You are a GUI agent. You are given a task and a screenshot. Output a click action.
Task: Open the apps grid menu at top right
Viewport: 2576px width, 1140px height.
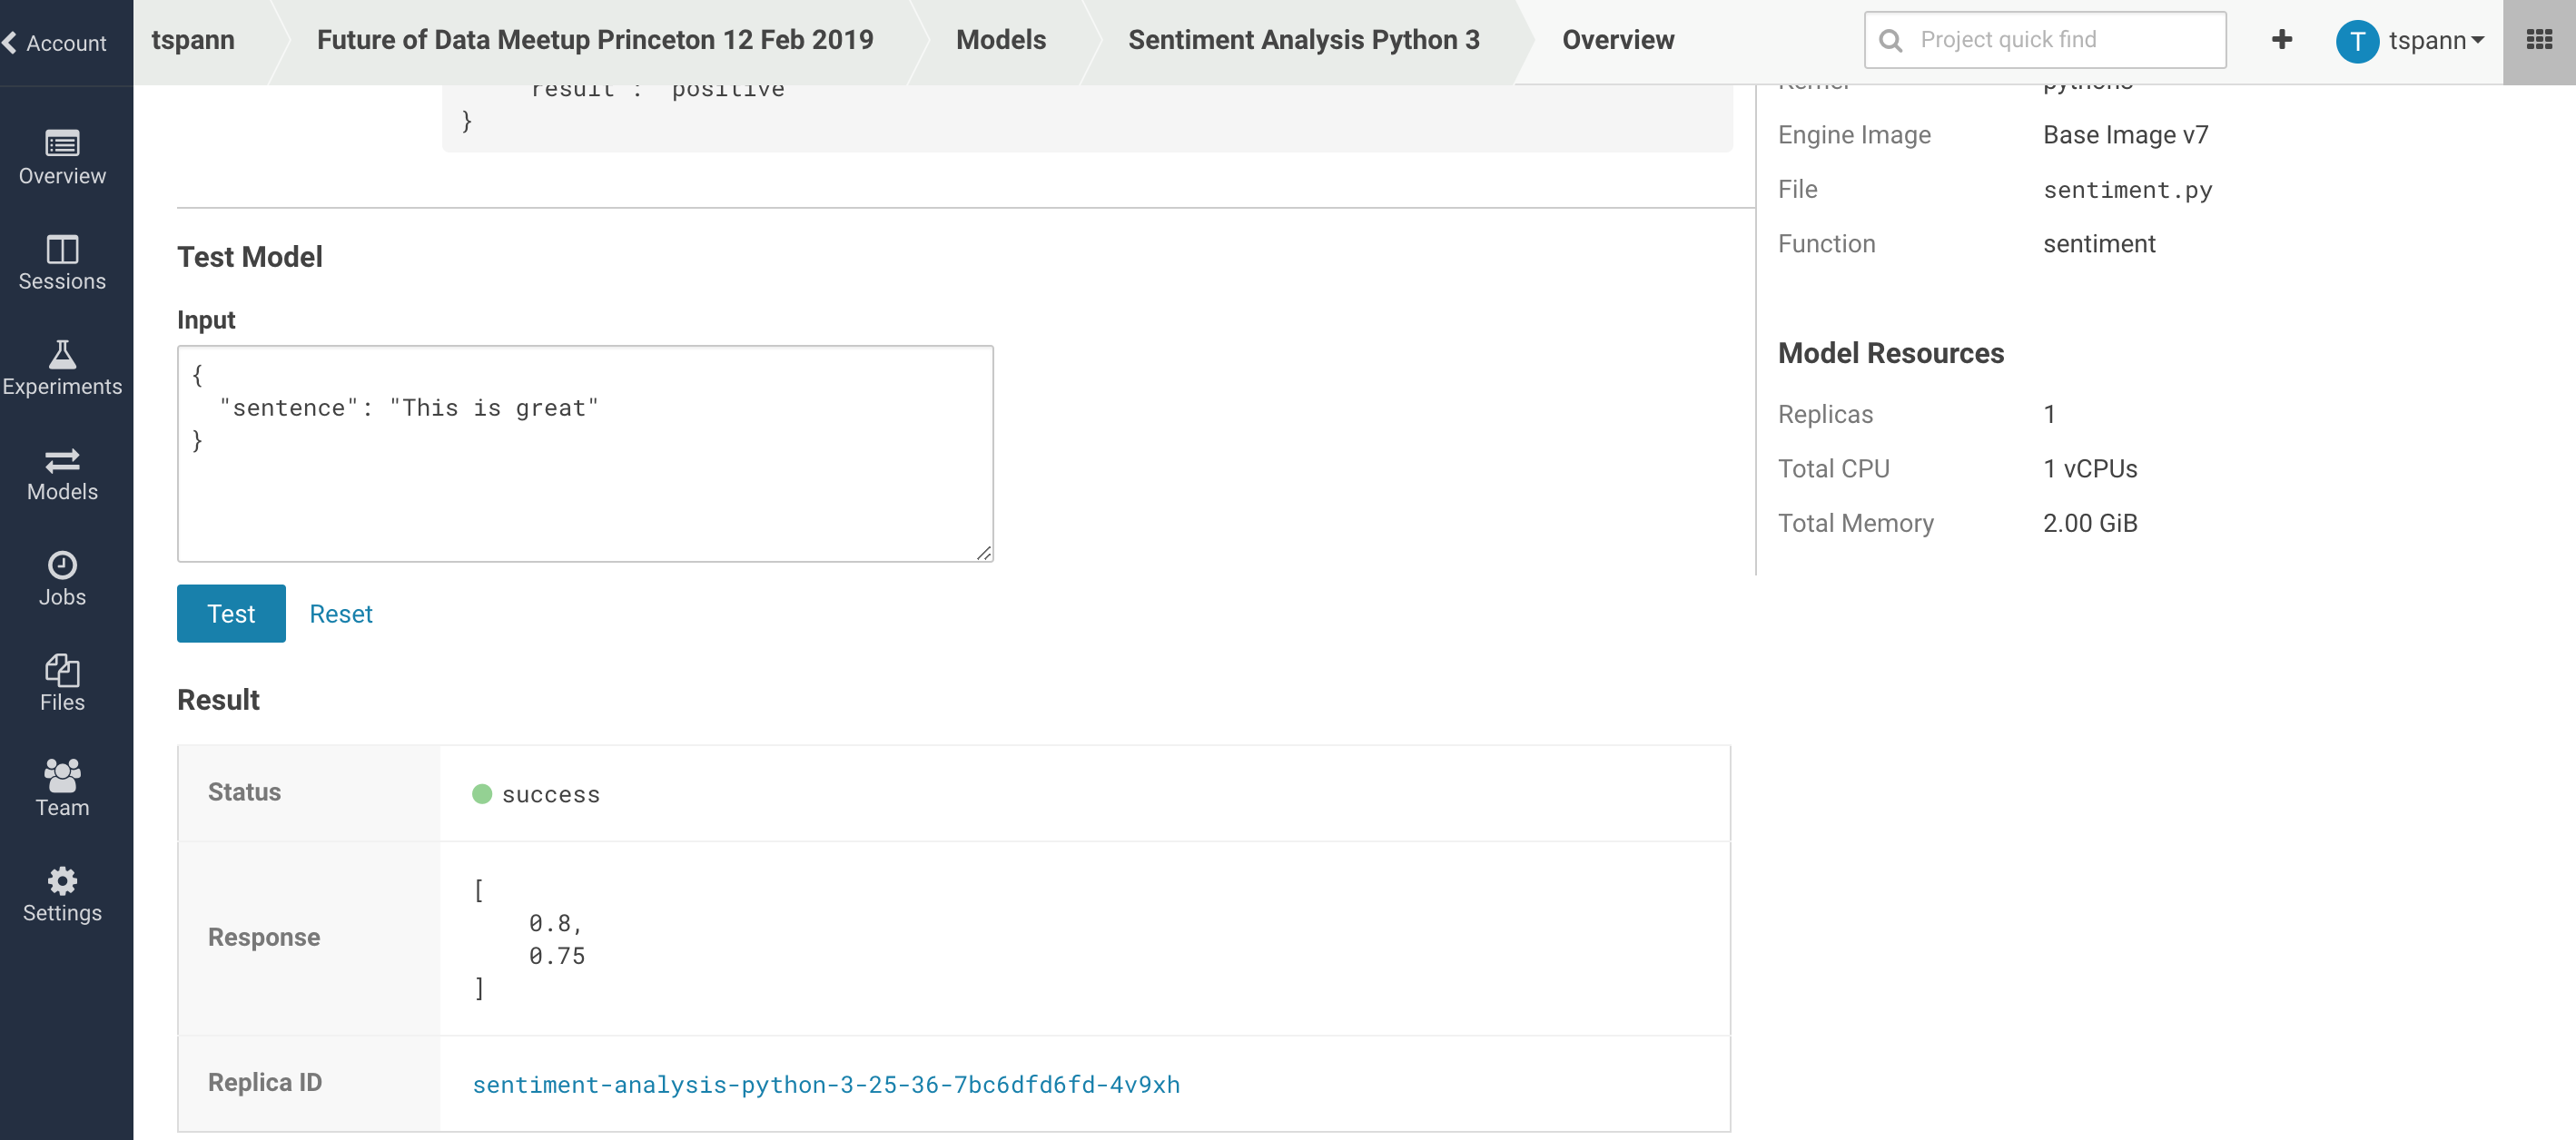click(x=2541, y=40)
